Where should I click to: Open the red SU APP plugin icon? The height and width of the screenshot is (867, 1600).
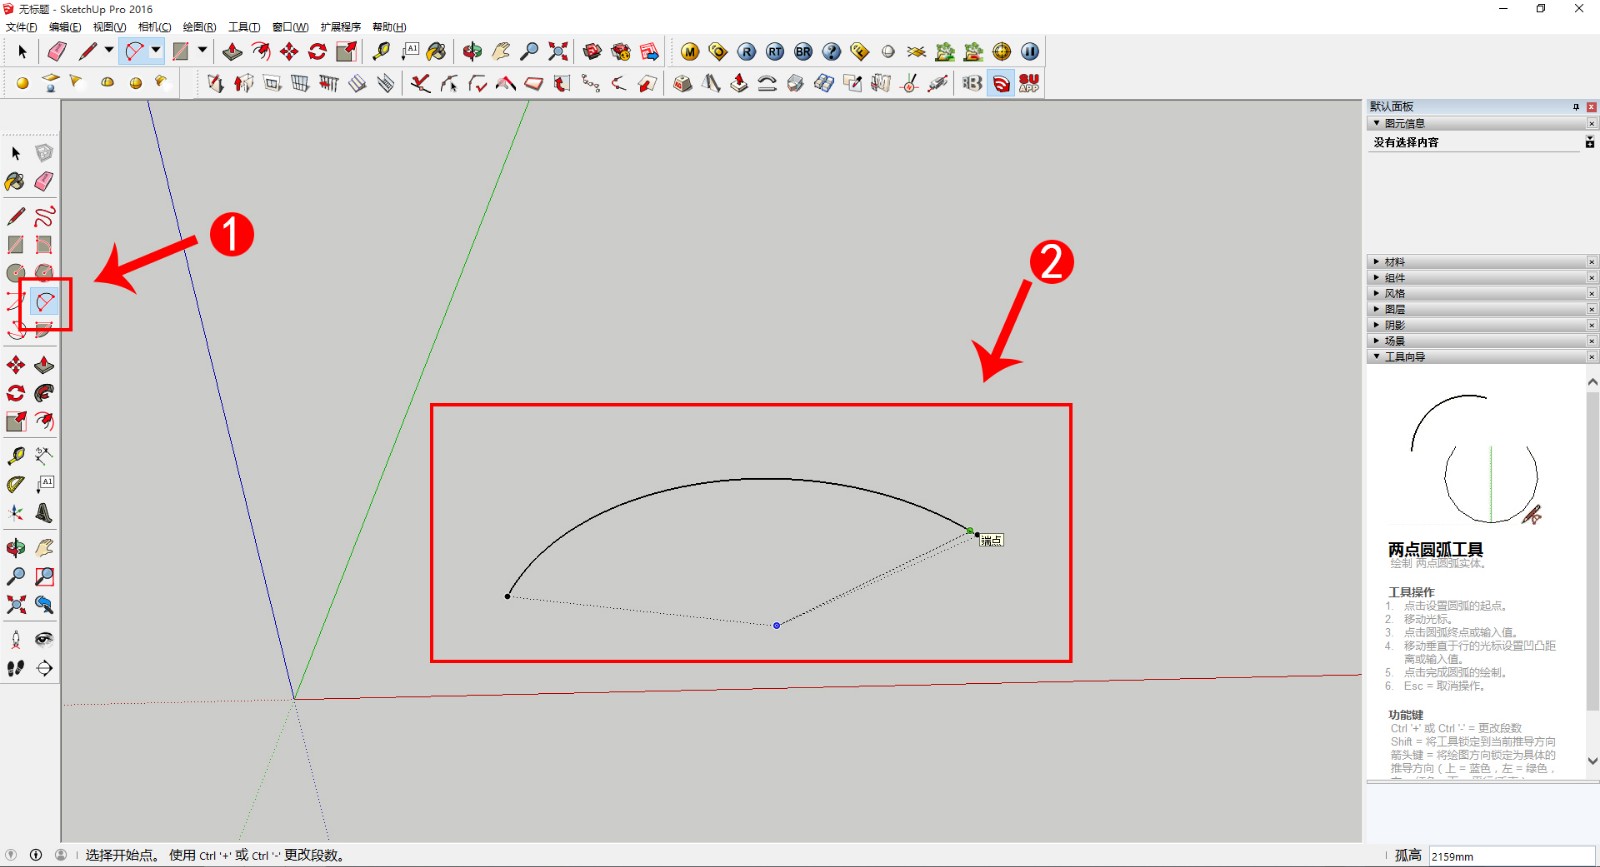click(x=1029, y=83)
